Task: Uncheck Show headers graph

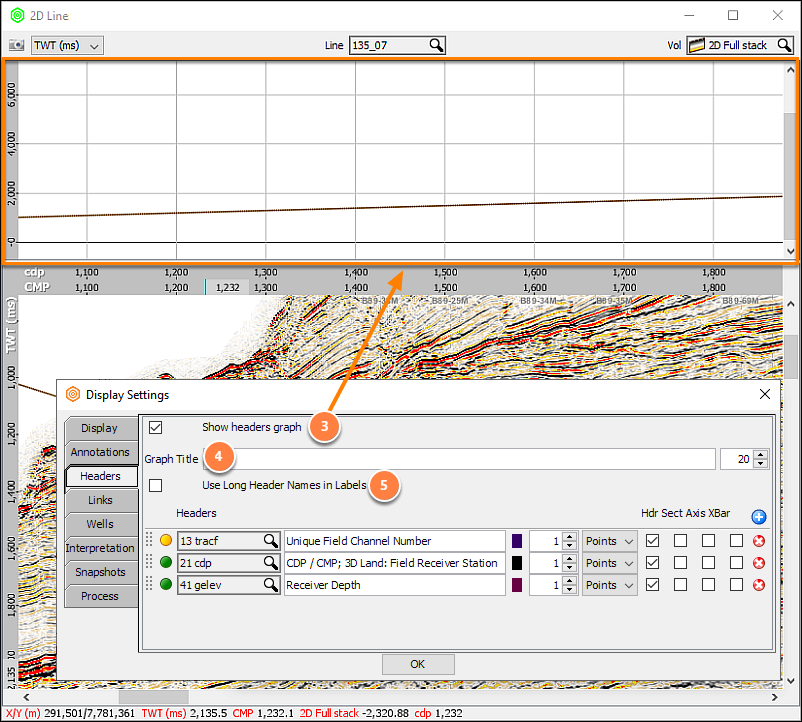Action: tap(155, 427)
